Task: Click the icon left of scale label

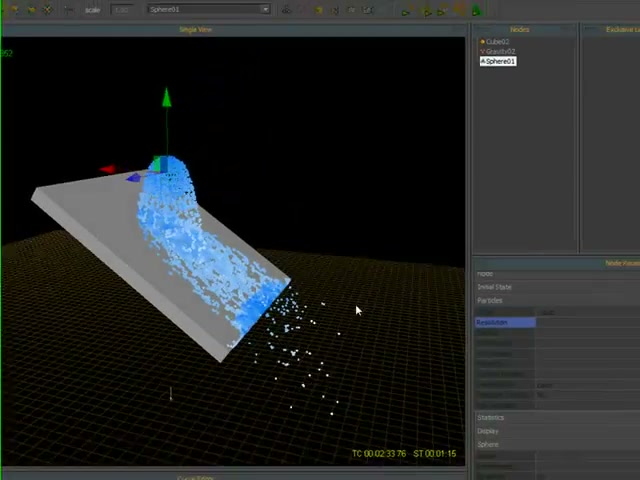Action: click(x=69, y=10)
